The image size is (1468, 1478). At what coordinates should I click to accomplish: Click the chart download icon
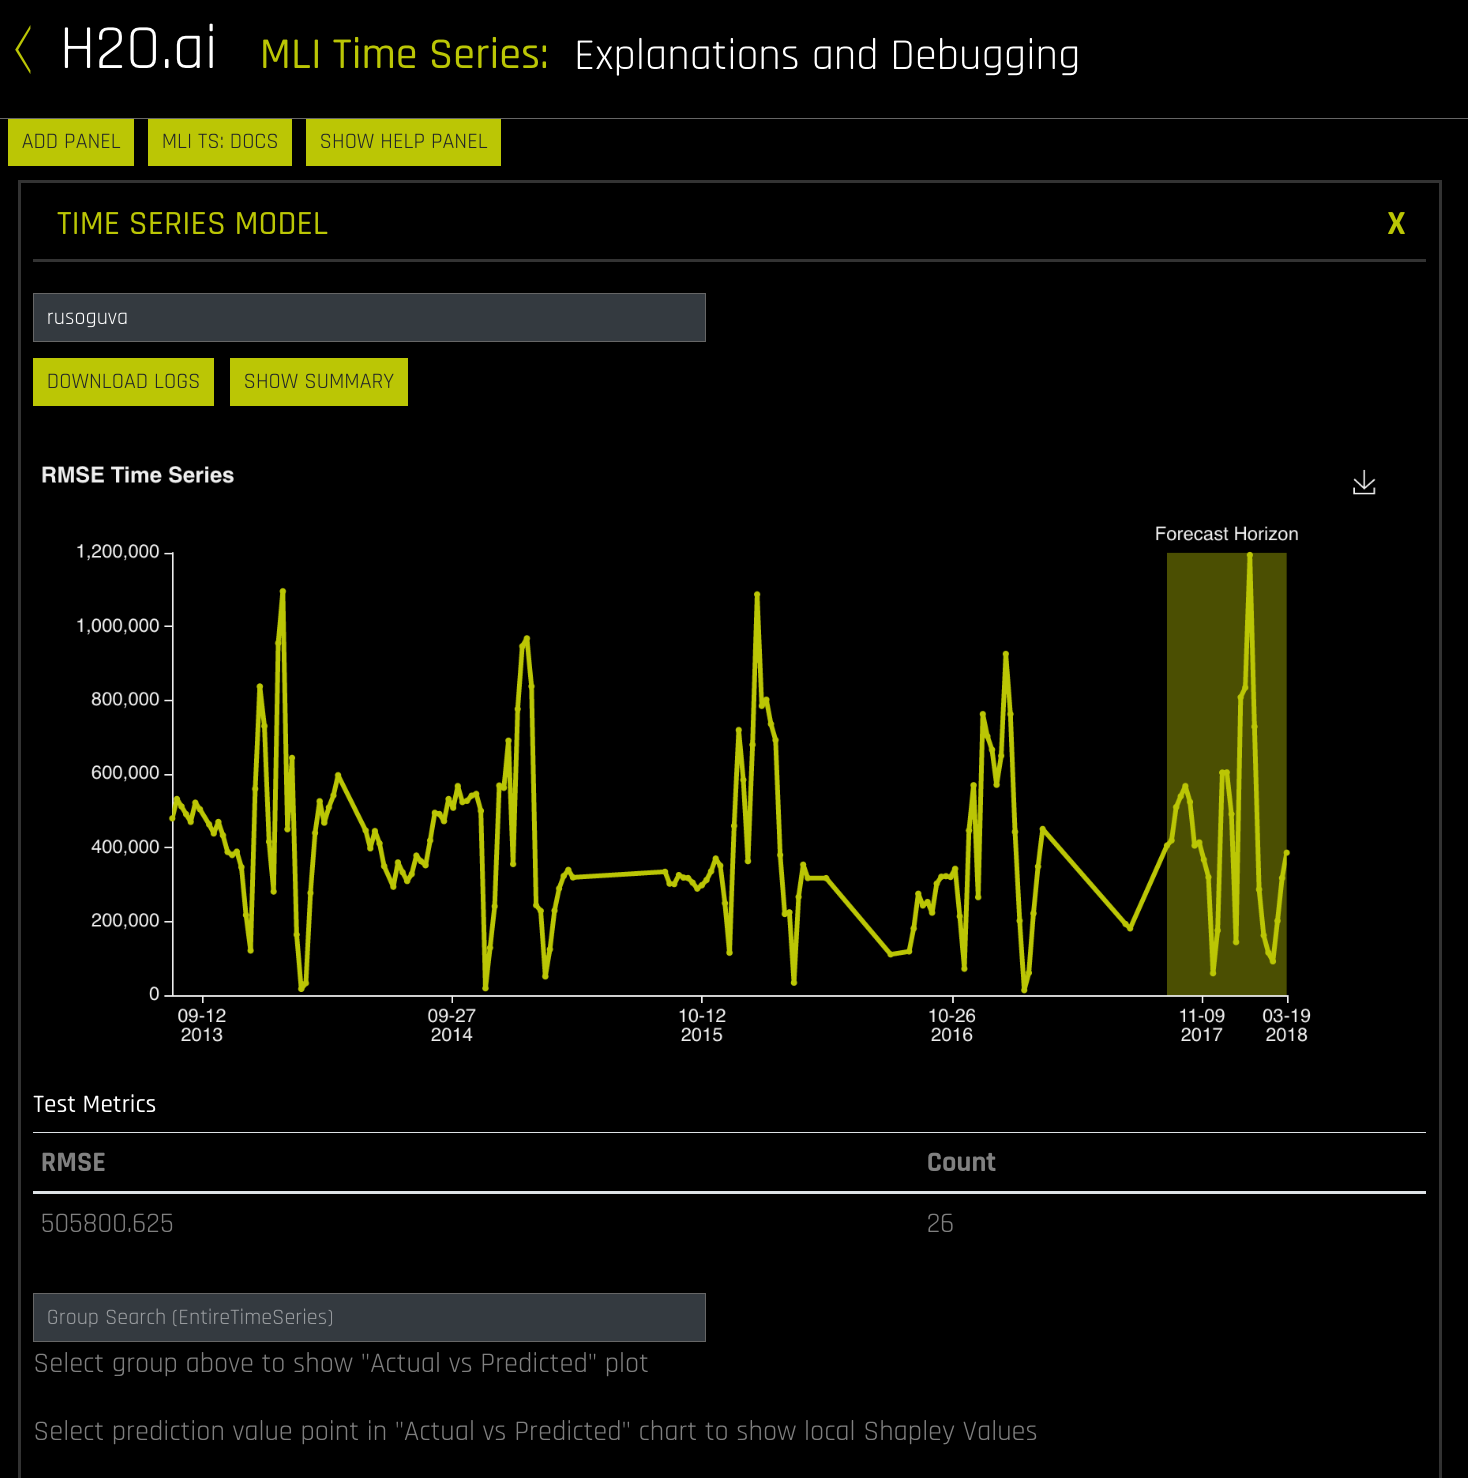1364,483
